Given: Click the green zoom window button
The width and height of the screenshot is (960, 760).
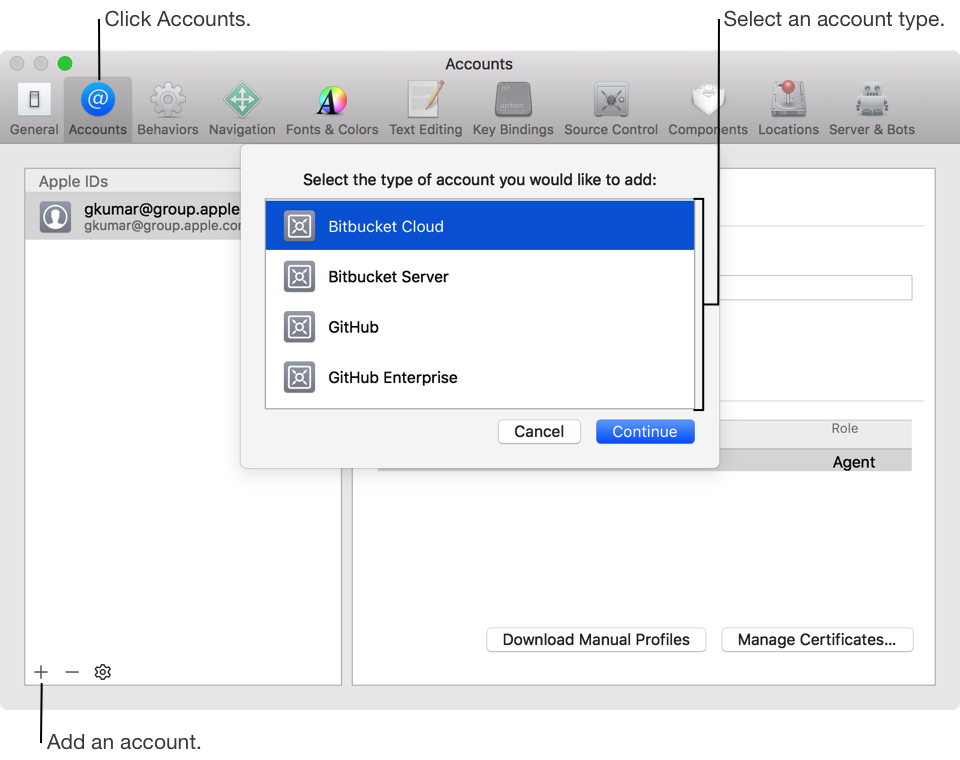Looking at the screenshot, I should (65, 63).
